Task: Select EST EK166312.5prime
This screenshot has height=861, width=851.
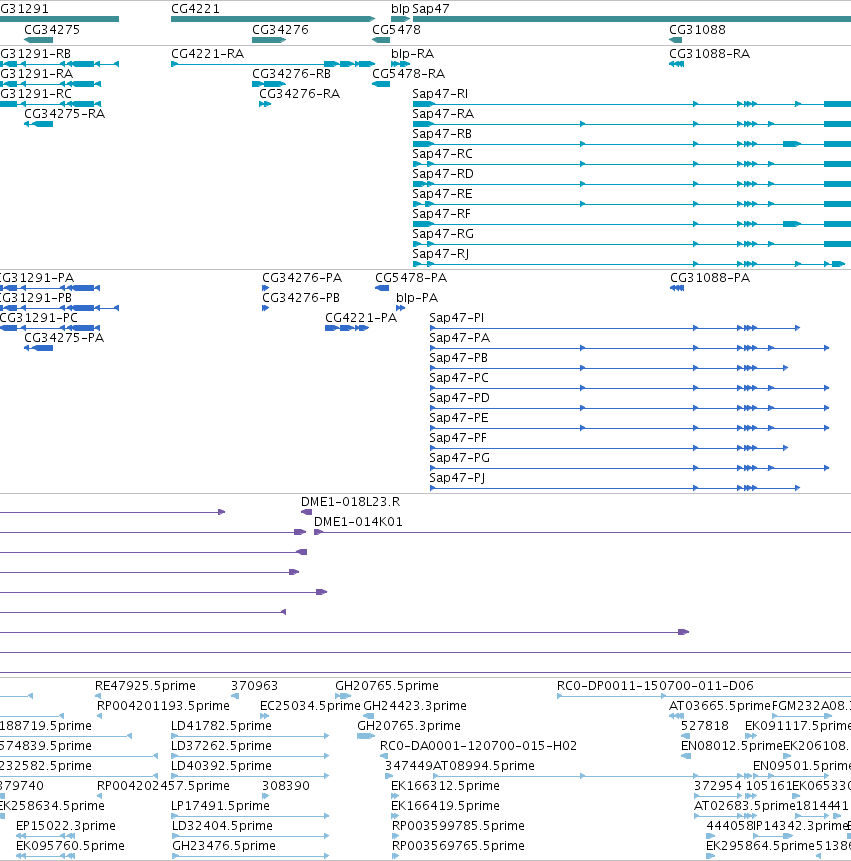Action: 445,786
